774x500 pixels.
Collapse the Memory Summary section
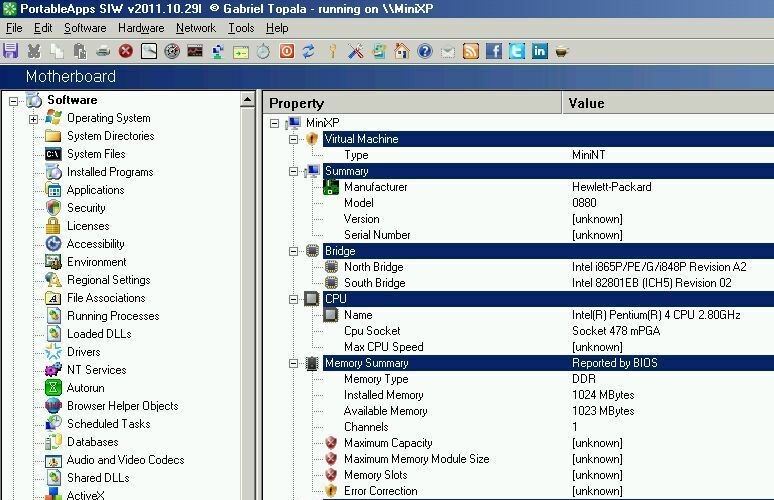293,363
